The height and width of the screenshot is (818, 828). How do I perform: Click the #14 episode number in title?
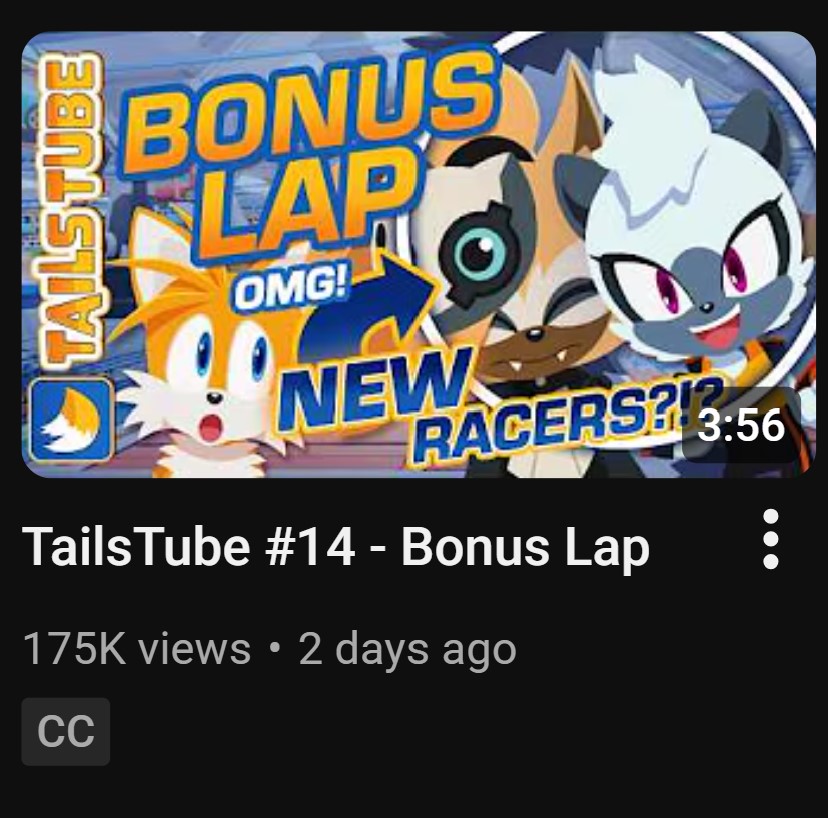(310, 547)
